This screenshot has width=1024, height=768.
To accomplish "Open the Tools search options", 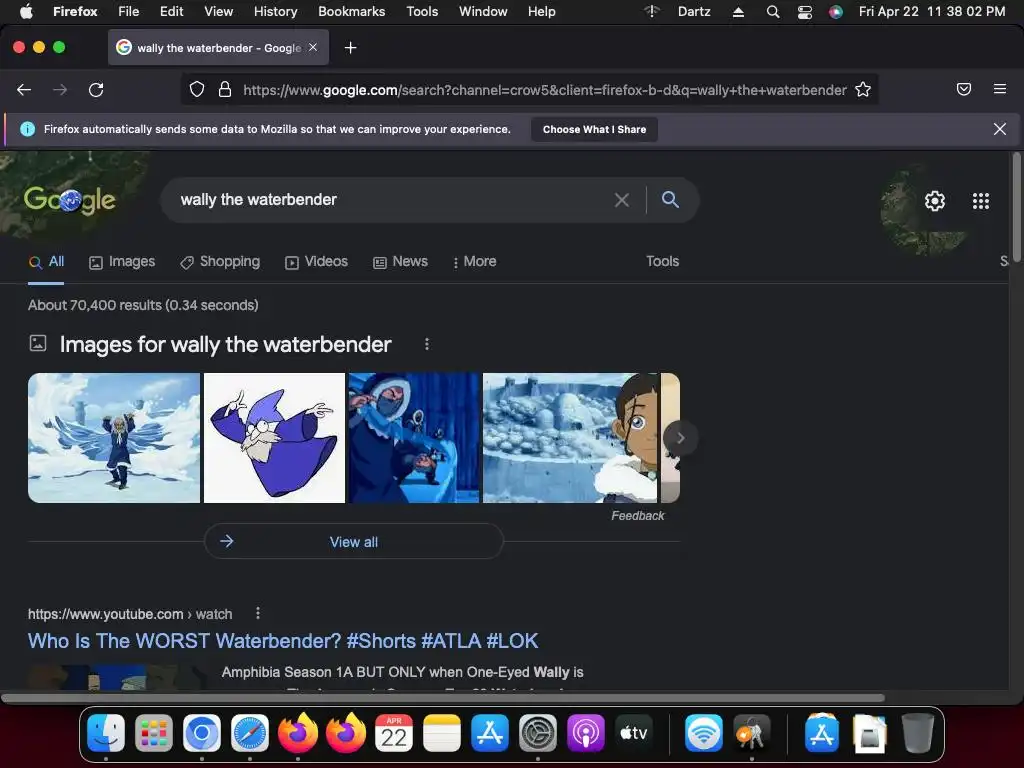I will point(662,261).
